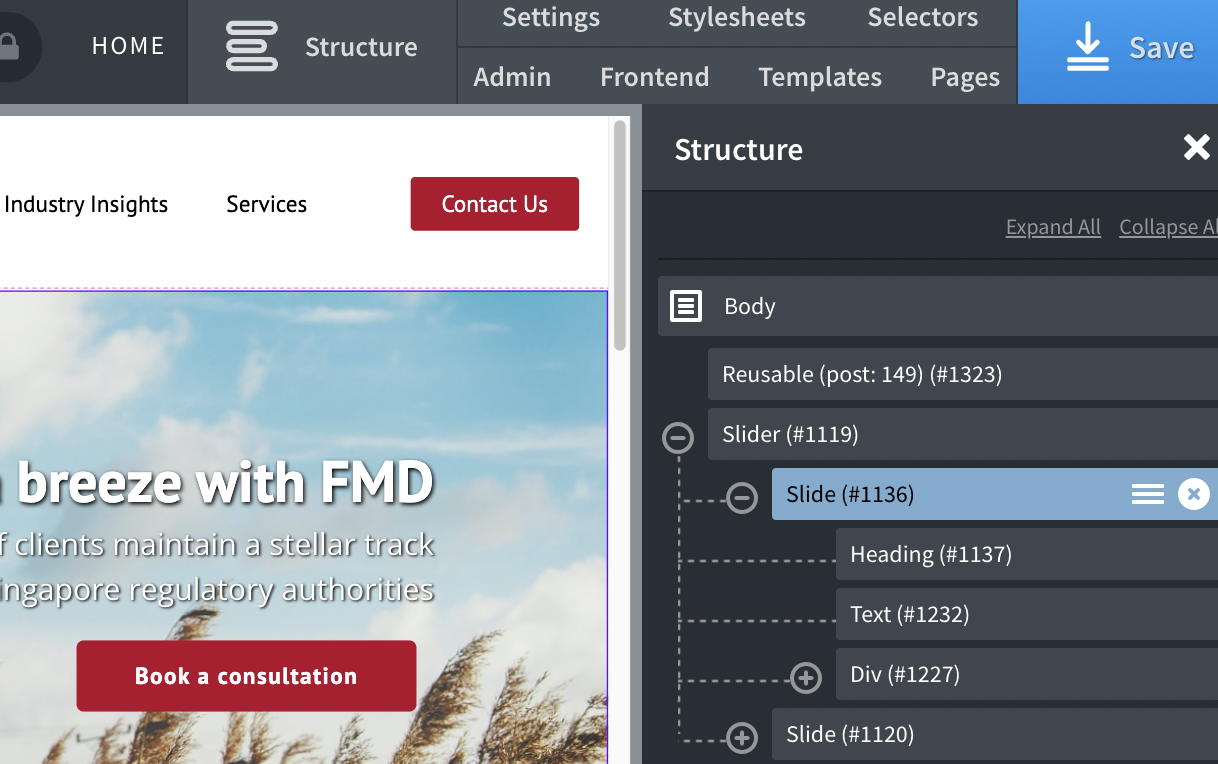
Task: Expand the Slide (#1120) node
Action: coord(742,738)
